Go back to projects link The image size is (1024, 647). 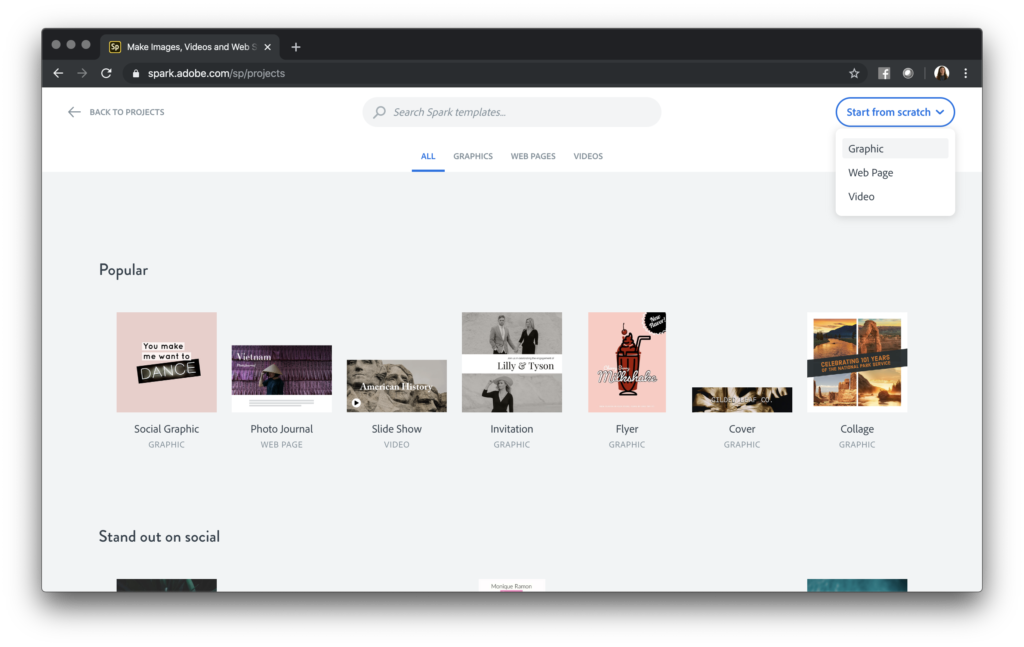click(116, 112)
